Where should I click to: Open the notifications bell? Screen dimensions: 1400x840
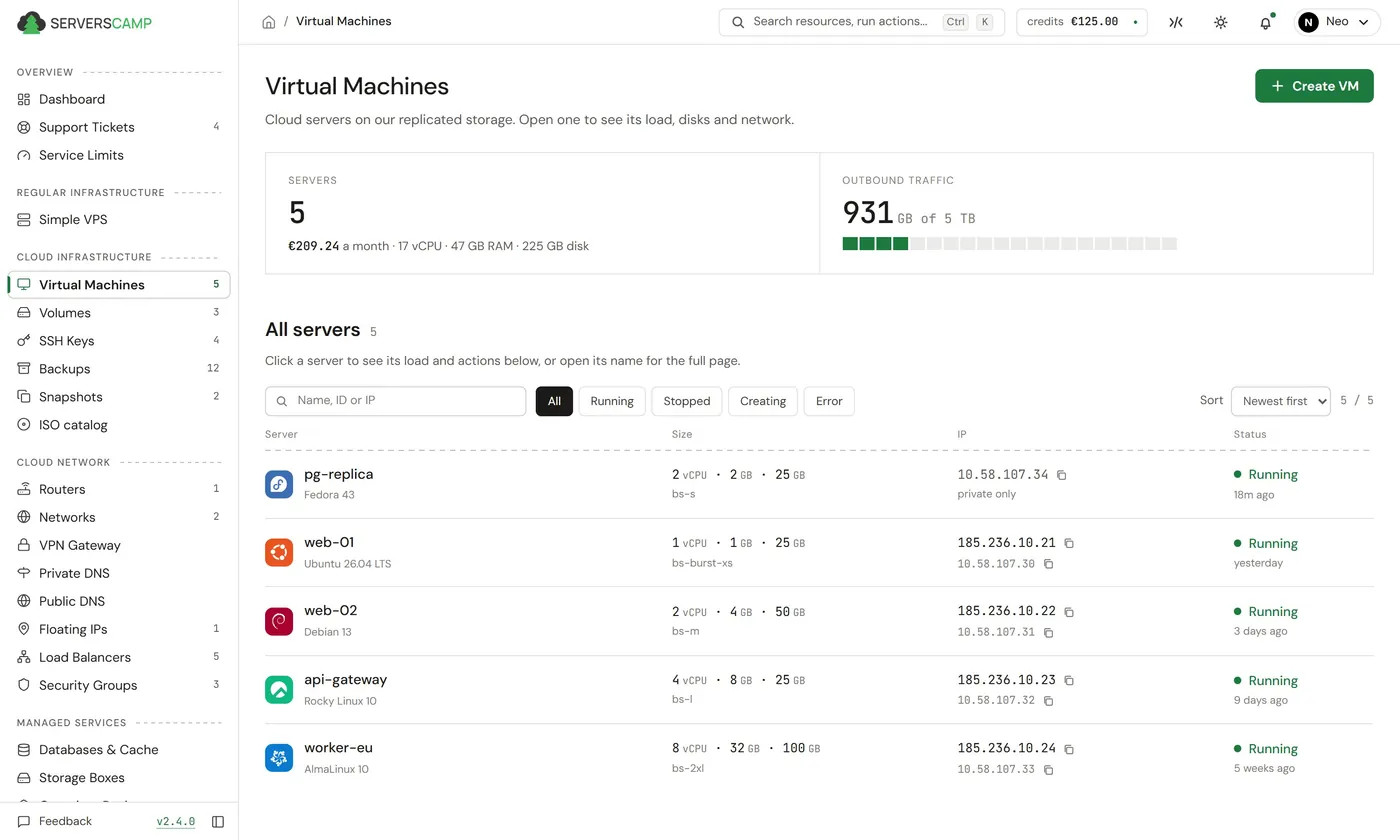(1265, 22)
